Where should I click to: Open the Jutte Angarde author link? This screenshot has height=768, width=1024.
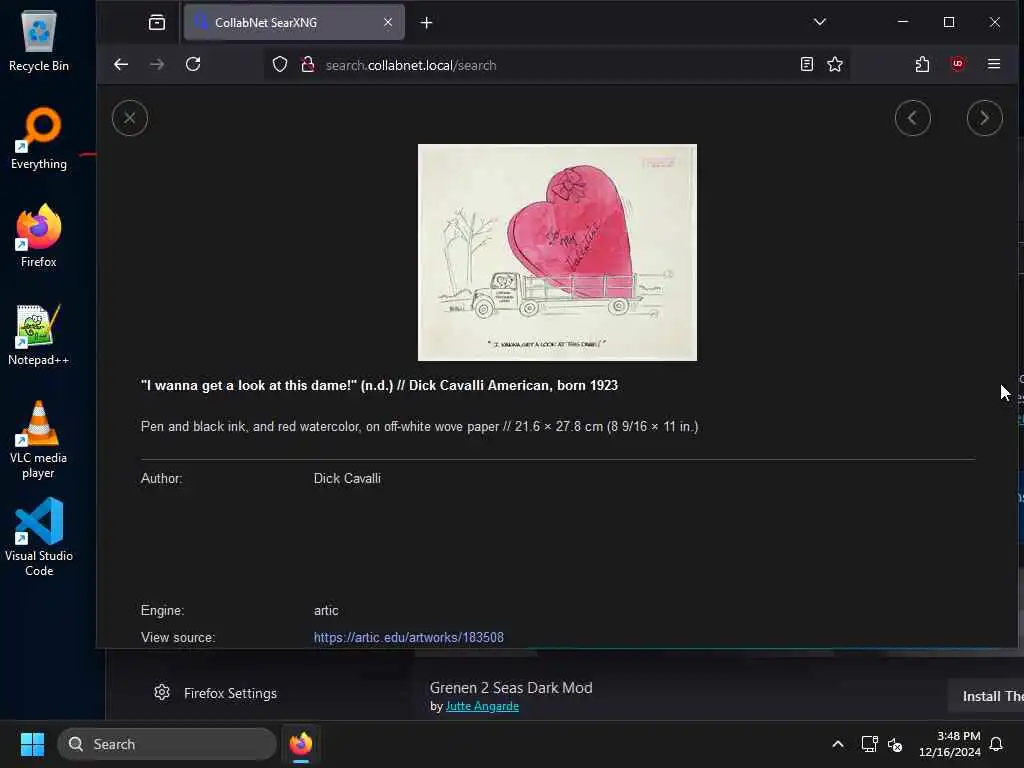pos(482,706)
